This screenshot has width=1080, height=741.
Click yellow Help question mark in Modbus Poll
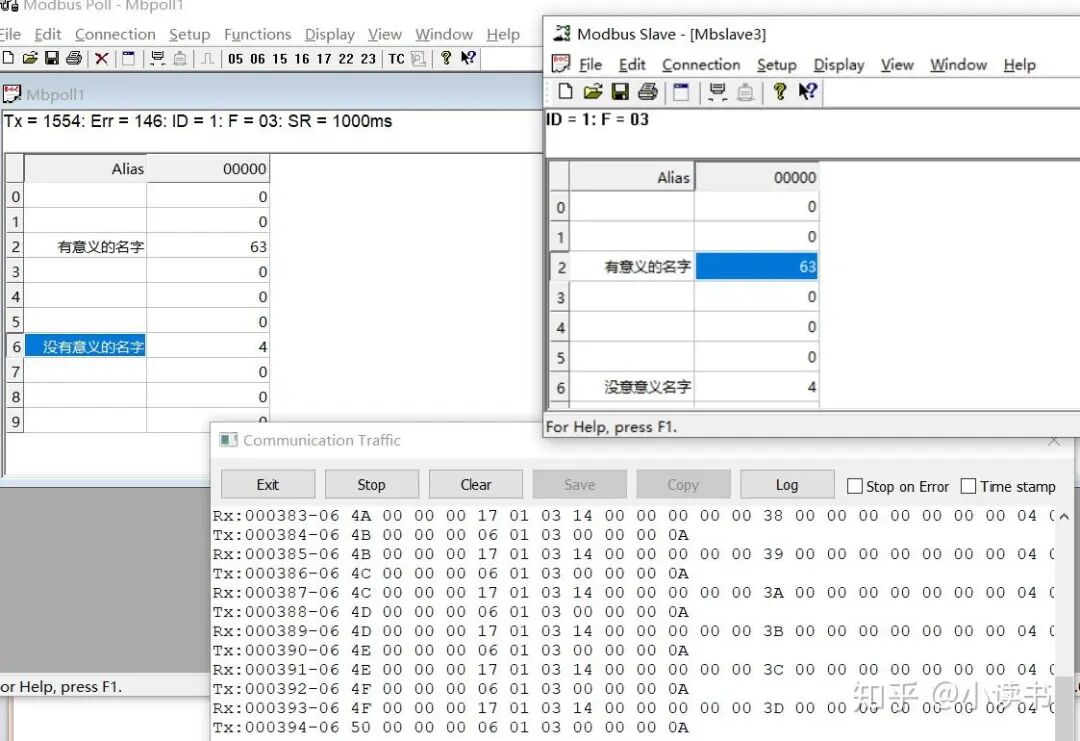(446, 59)
